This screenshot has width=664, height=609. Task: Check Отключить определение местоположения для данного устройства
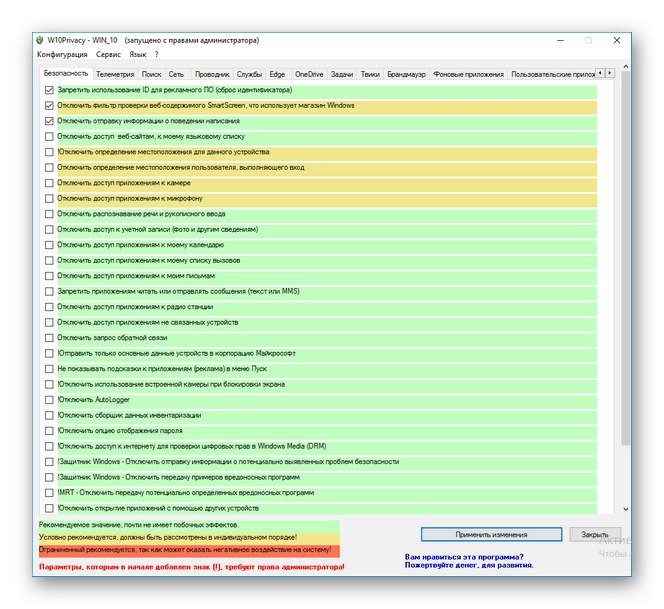pos(49,152)
